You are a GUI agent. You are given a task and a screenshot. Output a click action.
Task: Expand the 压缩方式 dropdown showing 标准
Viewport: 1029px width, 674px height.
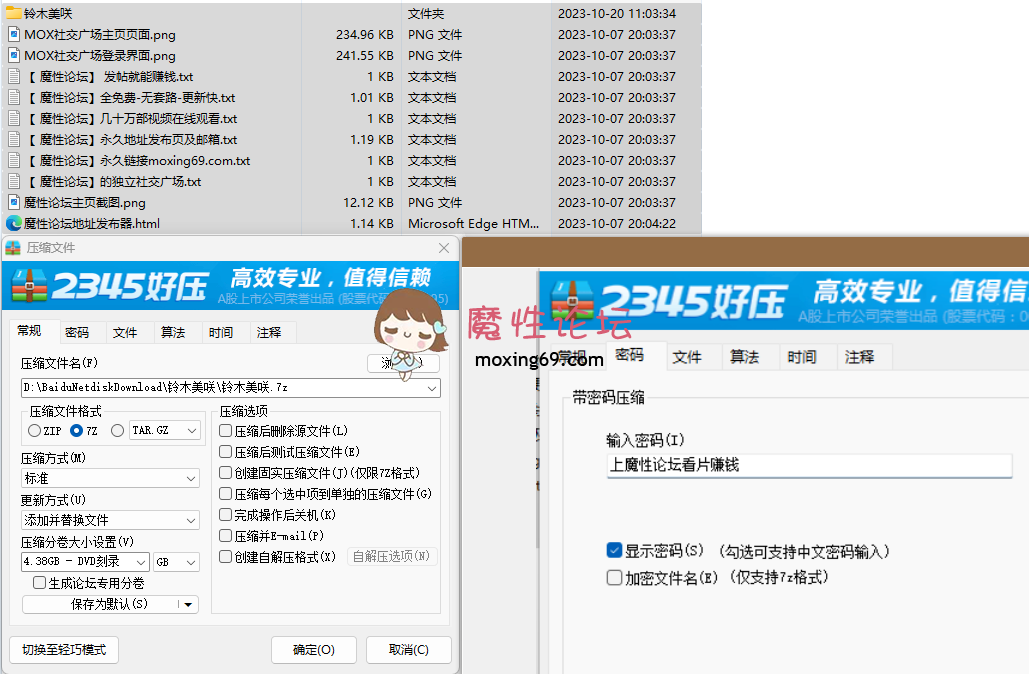[x=110, y=479]
